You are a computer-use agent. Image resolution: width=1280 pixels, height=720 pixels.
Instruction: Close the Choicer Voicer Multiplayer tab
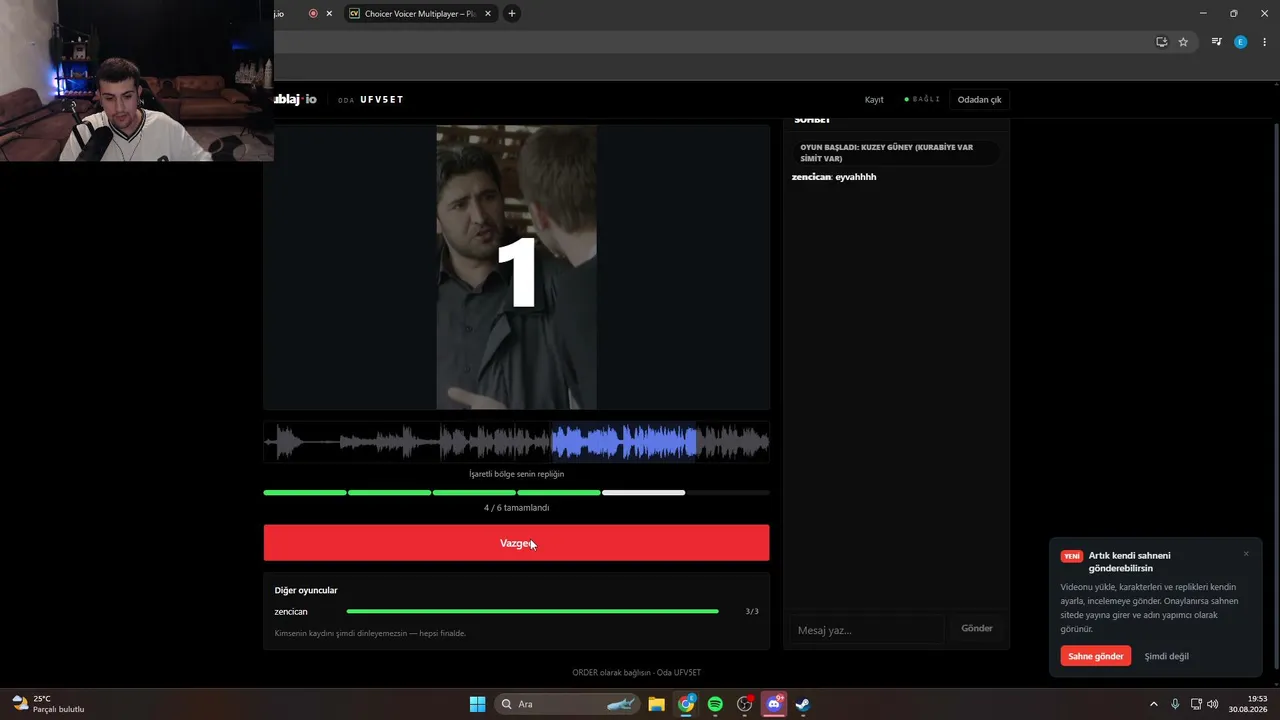pos(488,14)
